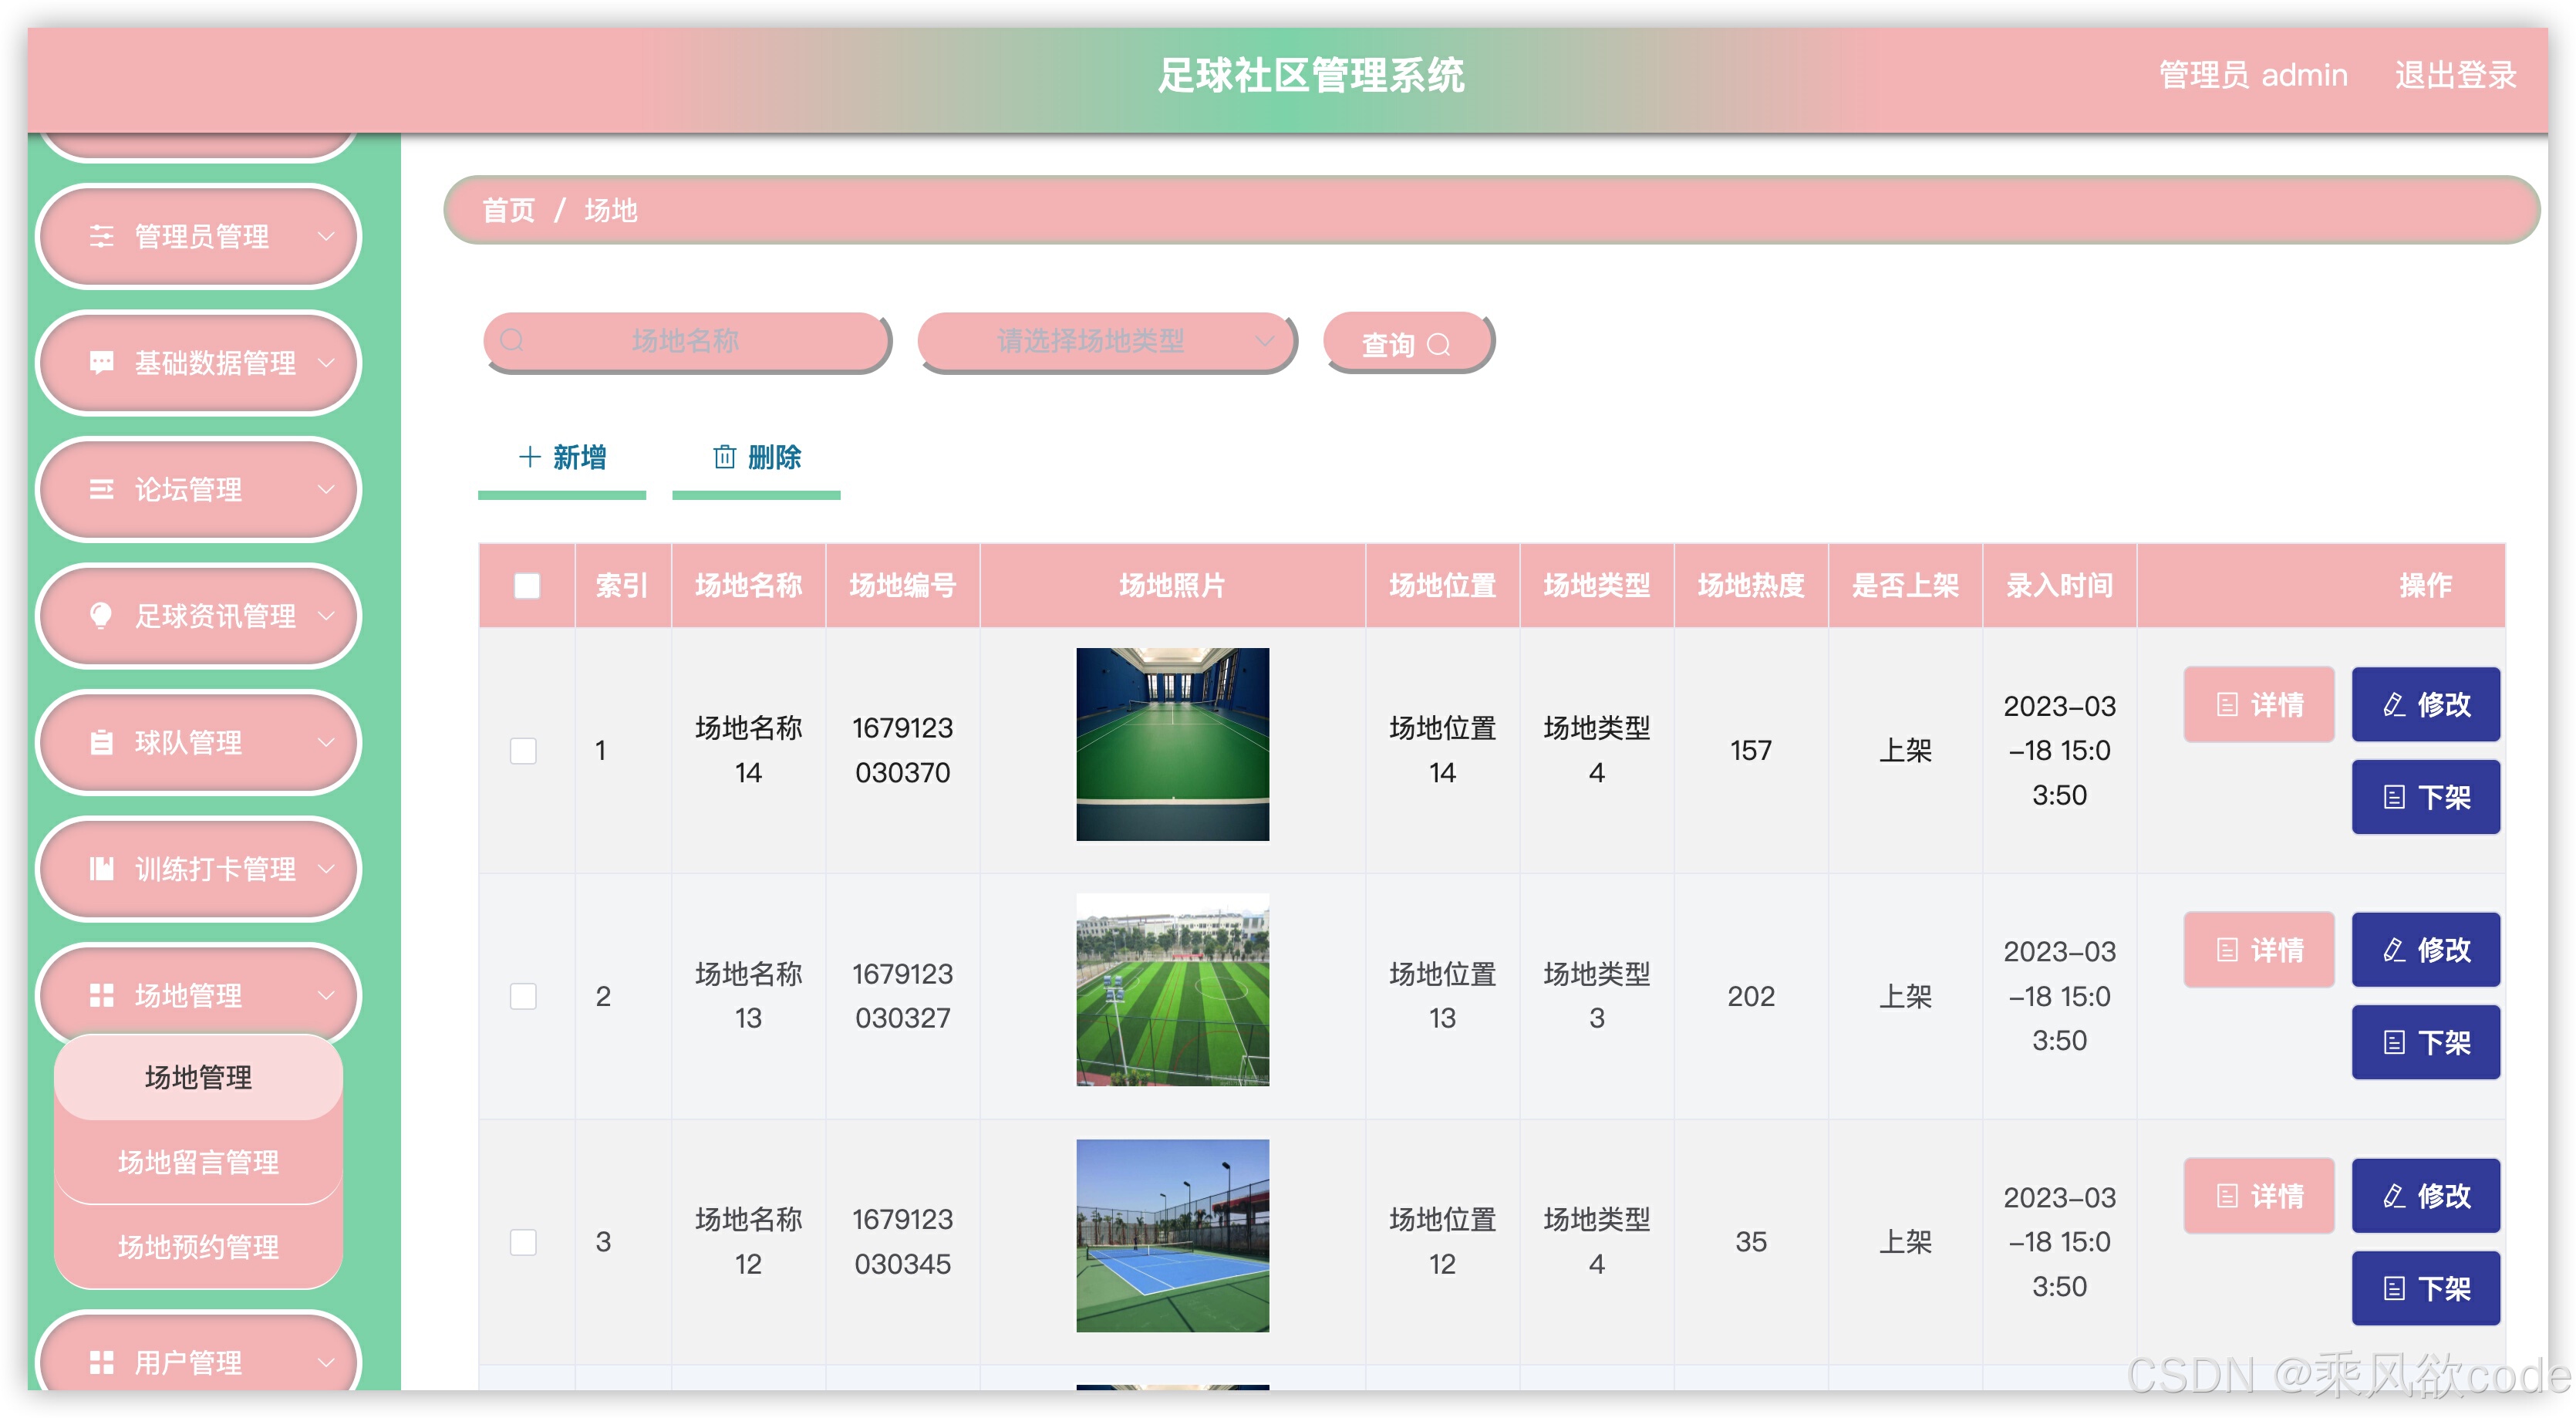Image resolution: width=2576 pixels, height=1418 pixels.
Task: Click the pencil icon on row 1's 修改 button
Action: pyautogui.click(x=2392, y=704)
